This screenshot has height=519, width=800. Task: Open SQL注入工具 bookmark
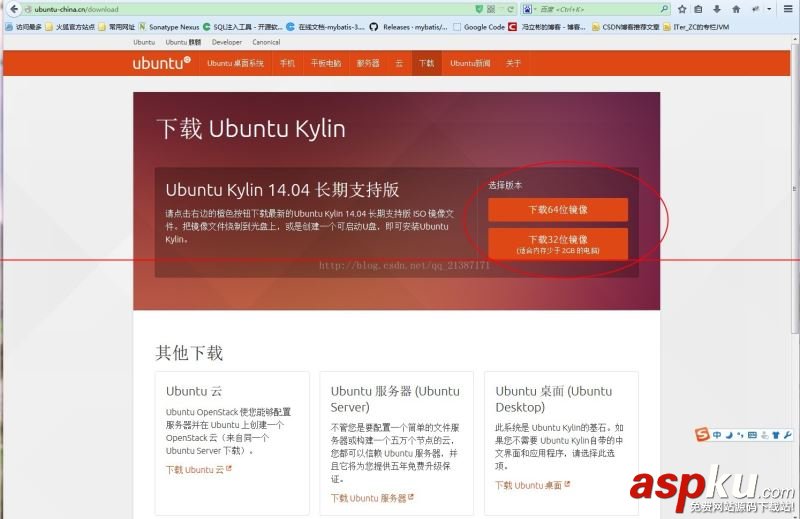coord(242,27)
